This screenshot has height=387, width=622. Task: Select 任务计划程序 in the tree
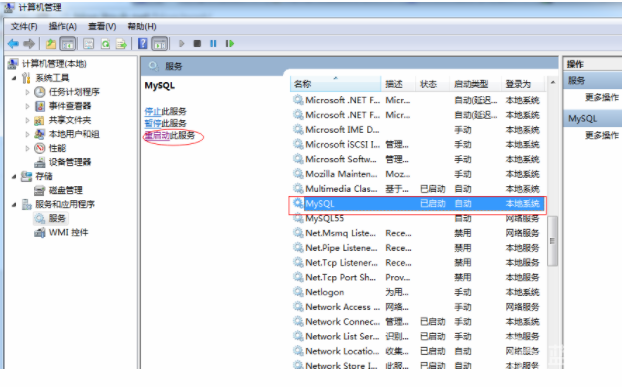coord(74,92)
